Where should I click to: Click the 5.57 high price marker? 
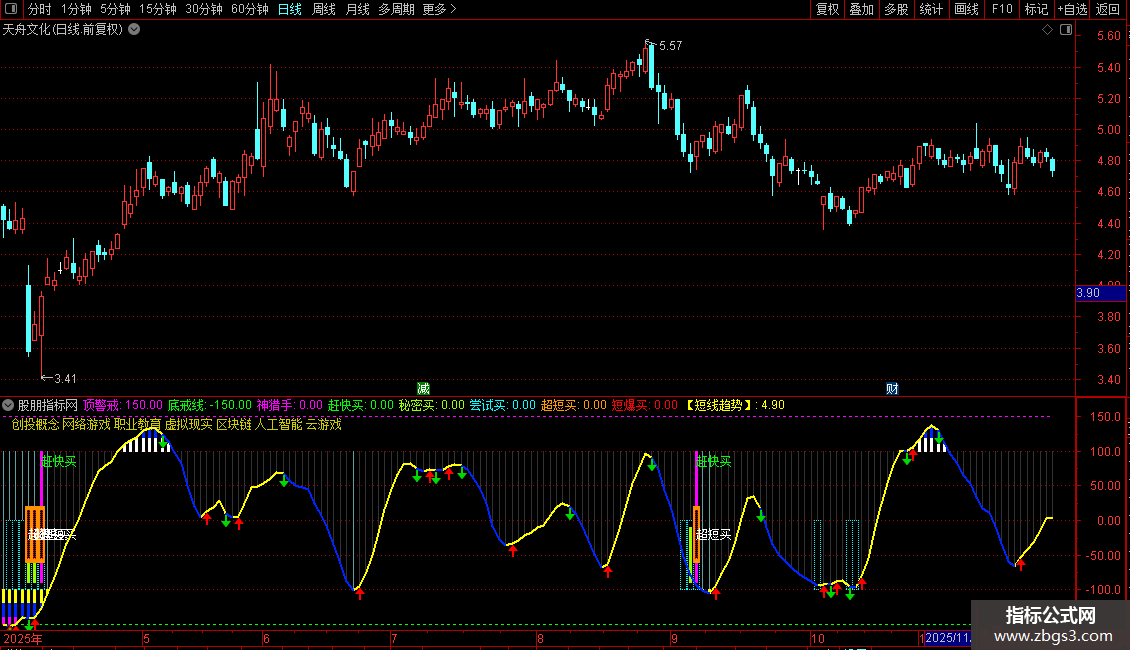tap(669, 46)
